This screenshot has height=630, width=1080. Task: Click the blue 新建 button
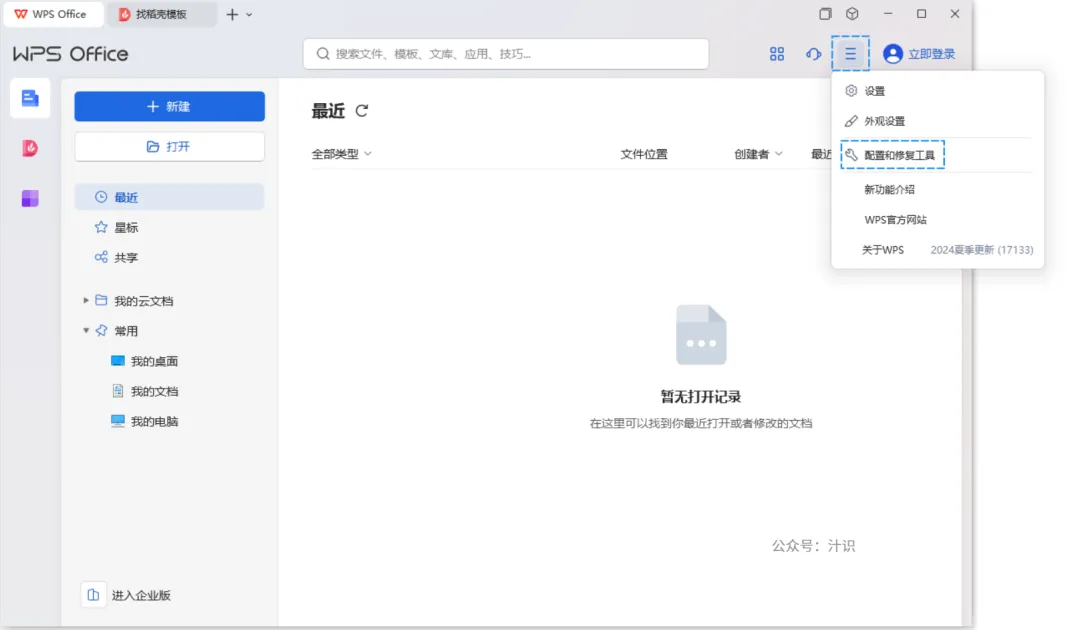[x=169, y=107]
